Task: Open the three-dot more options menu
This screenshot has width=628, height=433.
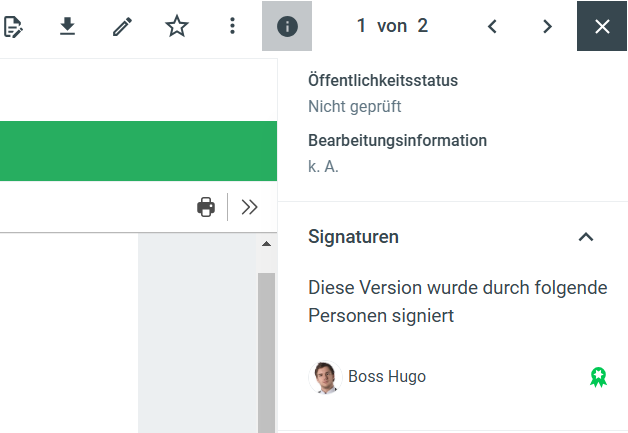Action: click(x=232, y=26)
